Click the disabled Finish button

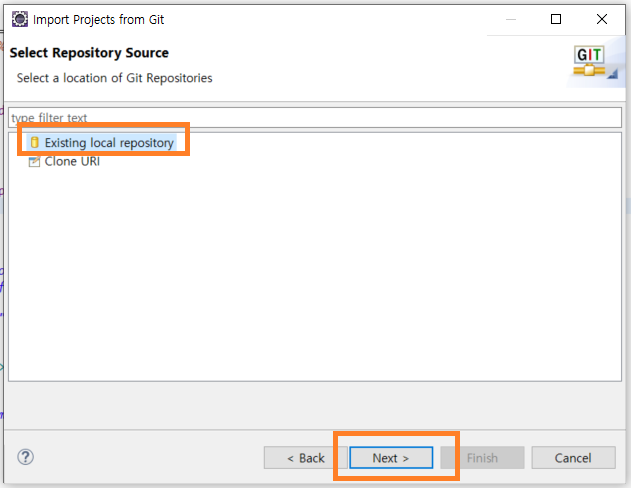[482, 457]
